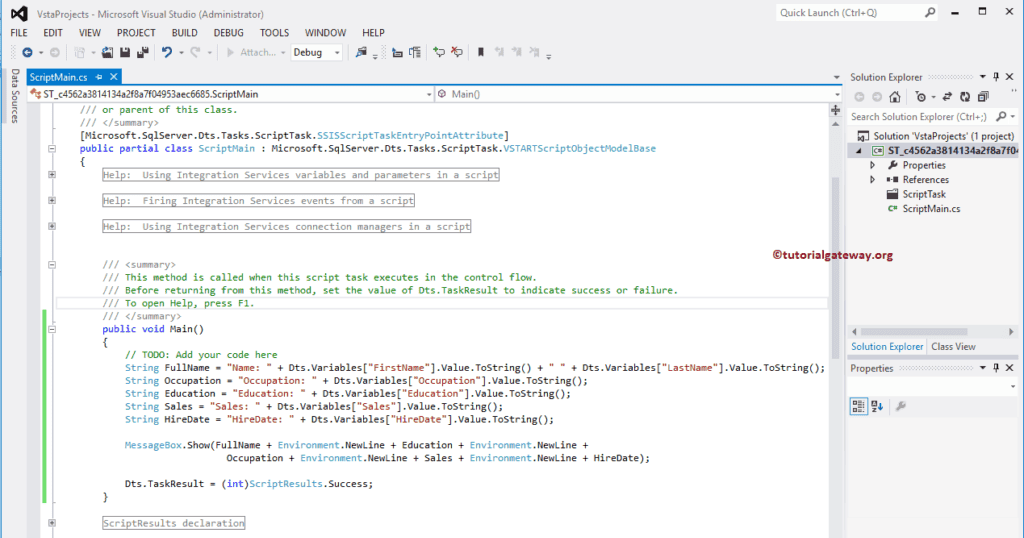
Task: Pin the ScriptMain.cs tab
Action: click(99, 77)
